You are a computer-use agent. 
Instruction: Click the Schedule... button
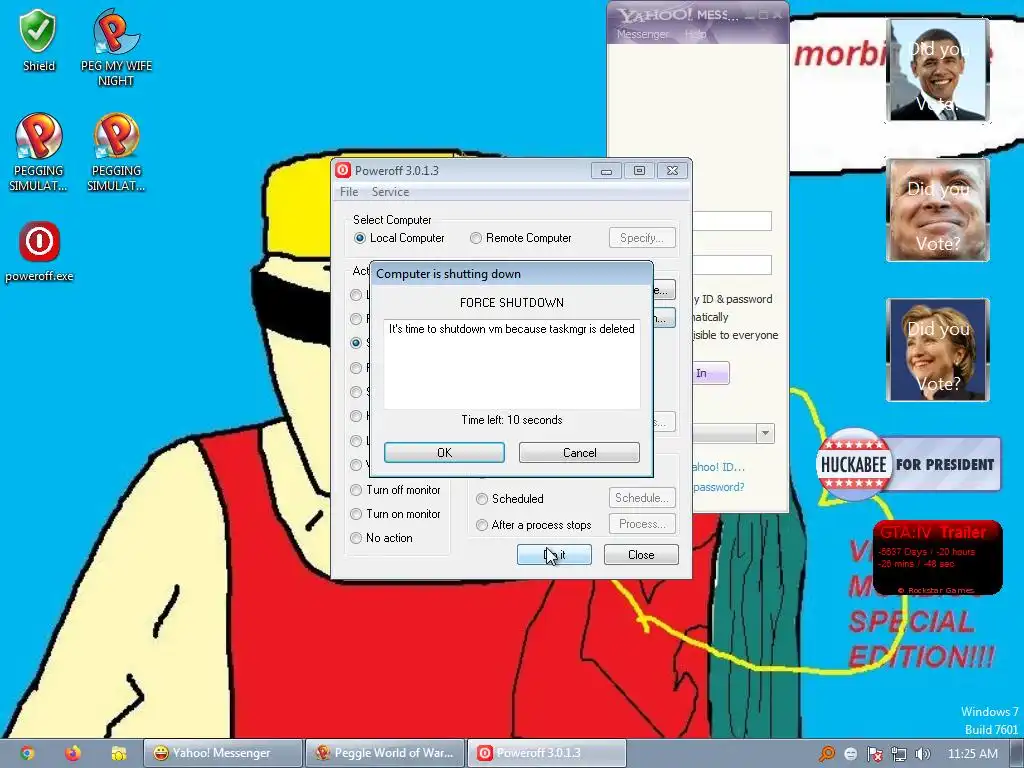(642, 498)
